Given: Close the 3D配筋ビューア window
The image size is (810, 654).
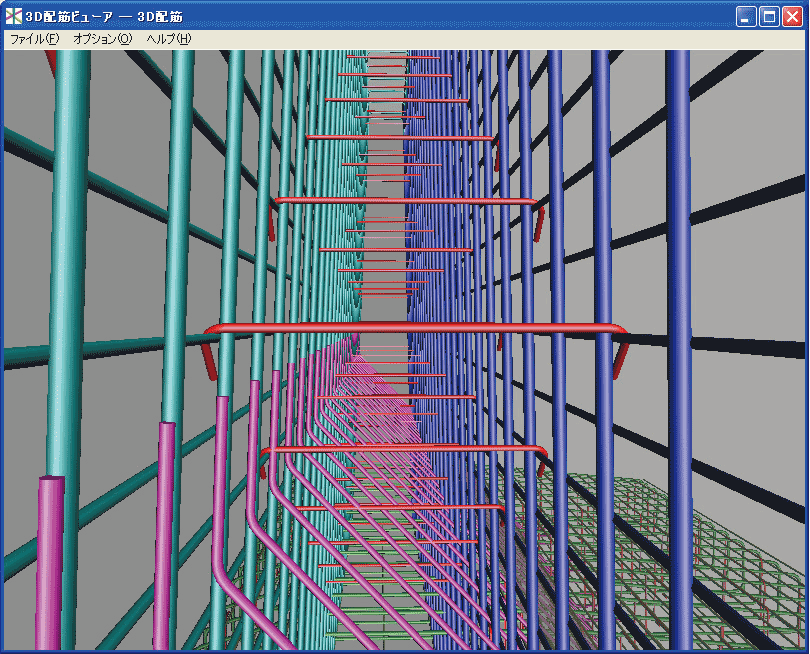Looking at the screenshot, I should [792, 17].
